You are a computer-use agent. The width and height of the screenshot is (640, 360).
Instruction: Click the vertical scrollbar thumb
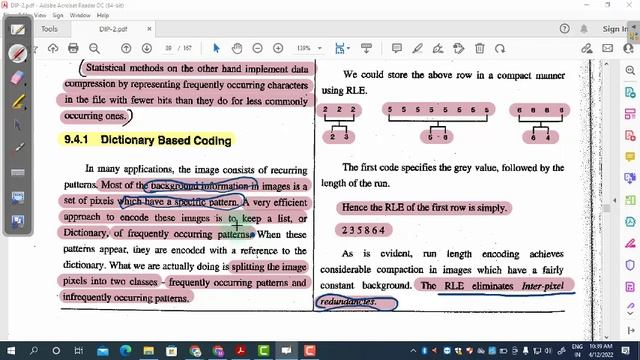[x=607, y=208]
